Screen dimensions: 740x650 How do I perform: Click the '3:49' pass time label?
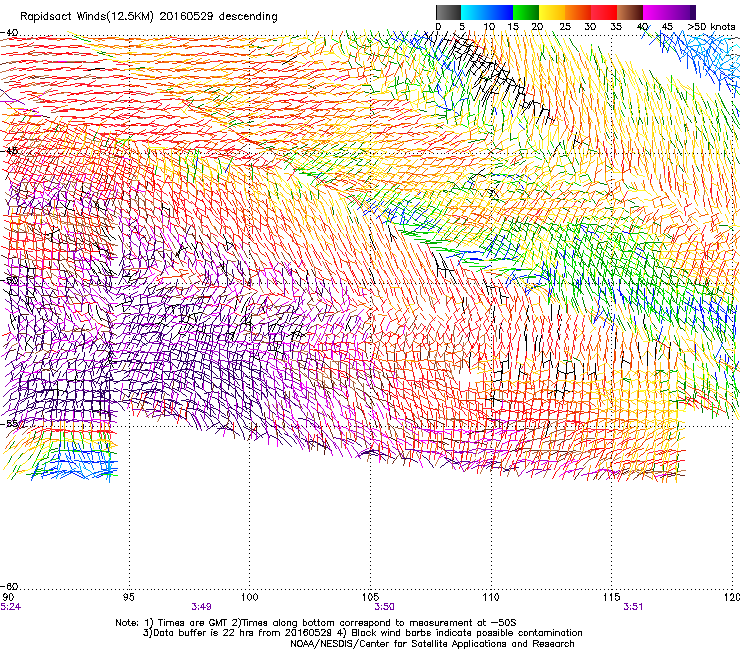(202, 607)
